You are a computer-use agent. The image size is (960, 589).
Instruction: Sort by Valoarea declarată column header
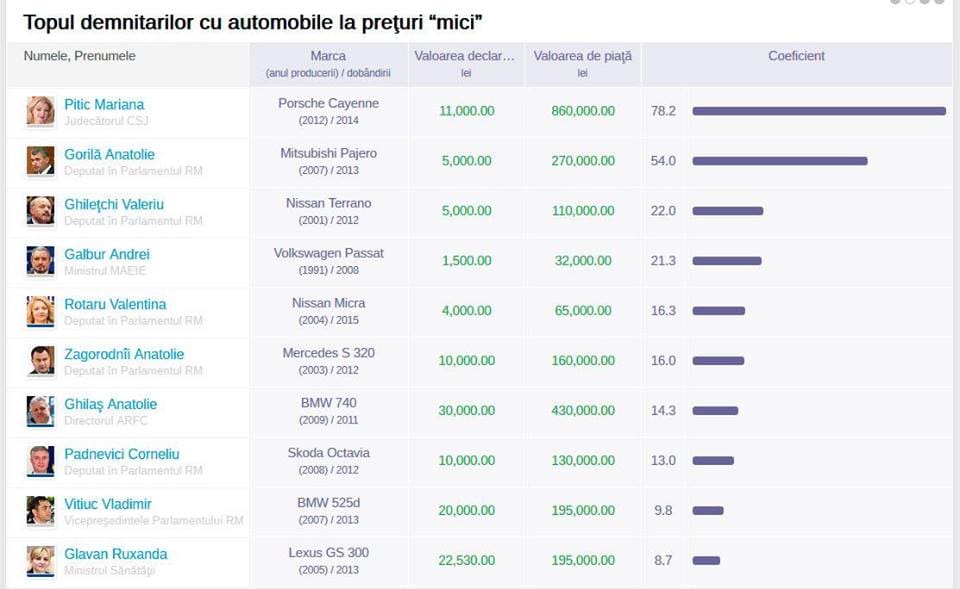[x=465, y=56]
